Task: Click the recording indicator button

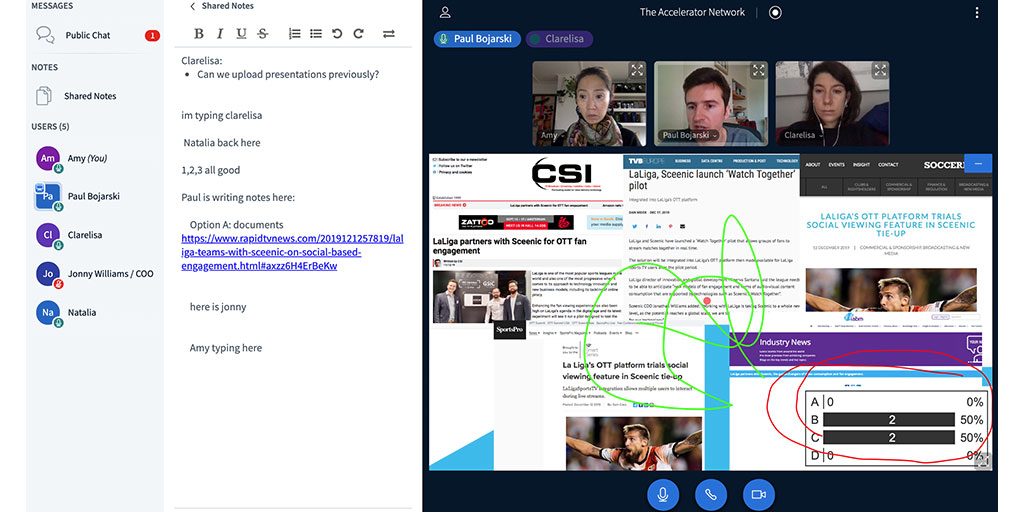Action: point(775,12)
